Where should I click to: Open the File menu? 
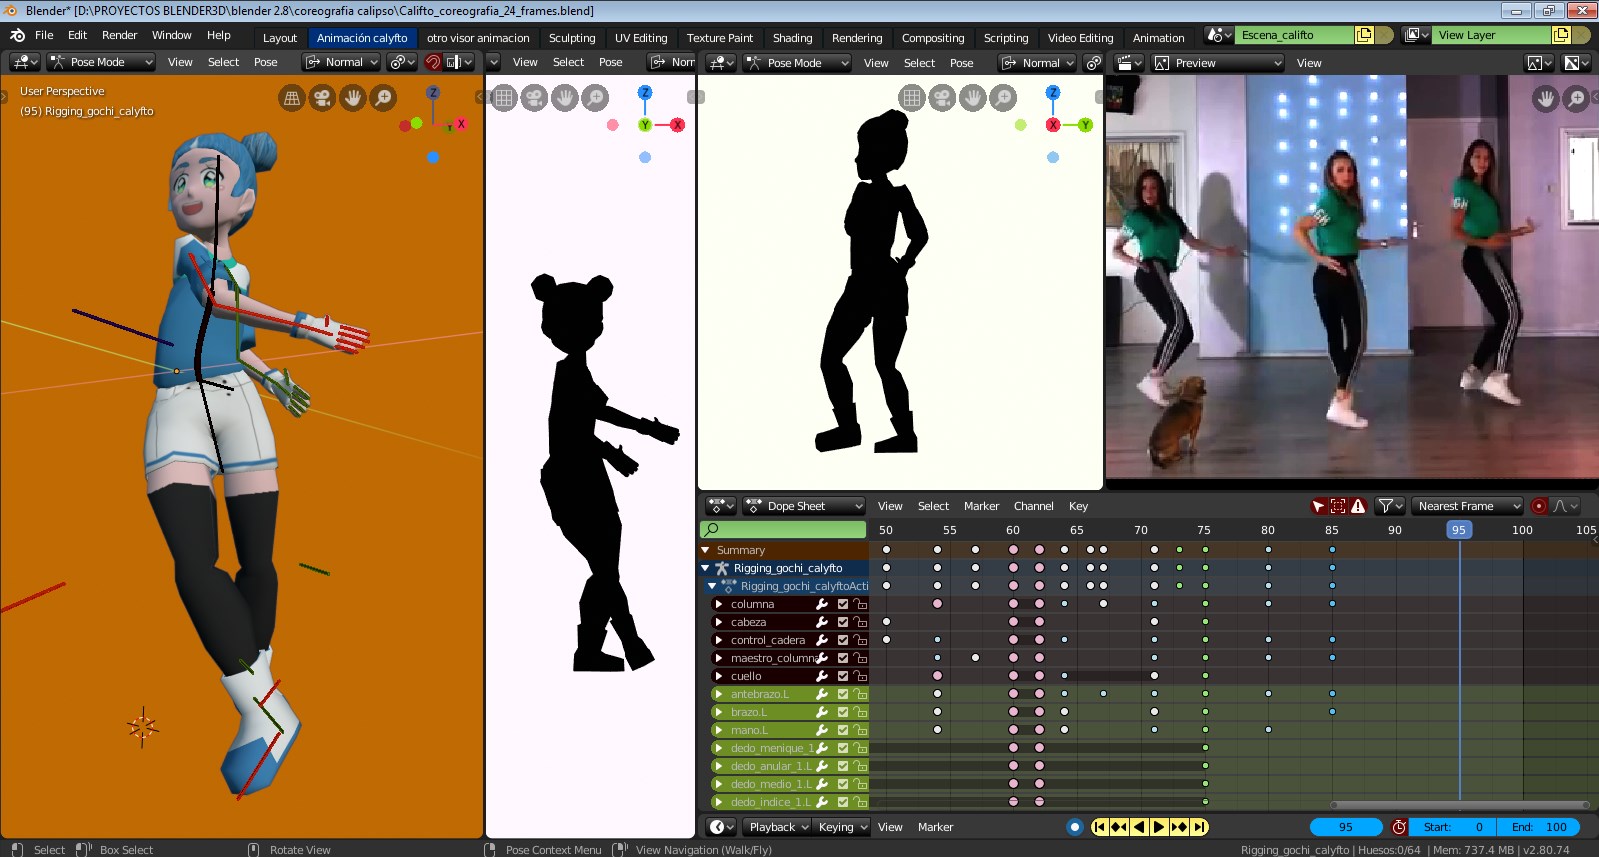point(44,35)
